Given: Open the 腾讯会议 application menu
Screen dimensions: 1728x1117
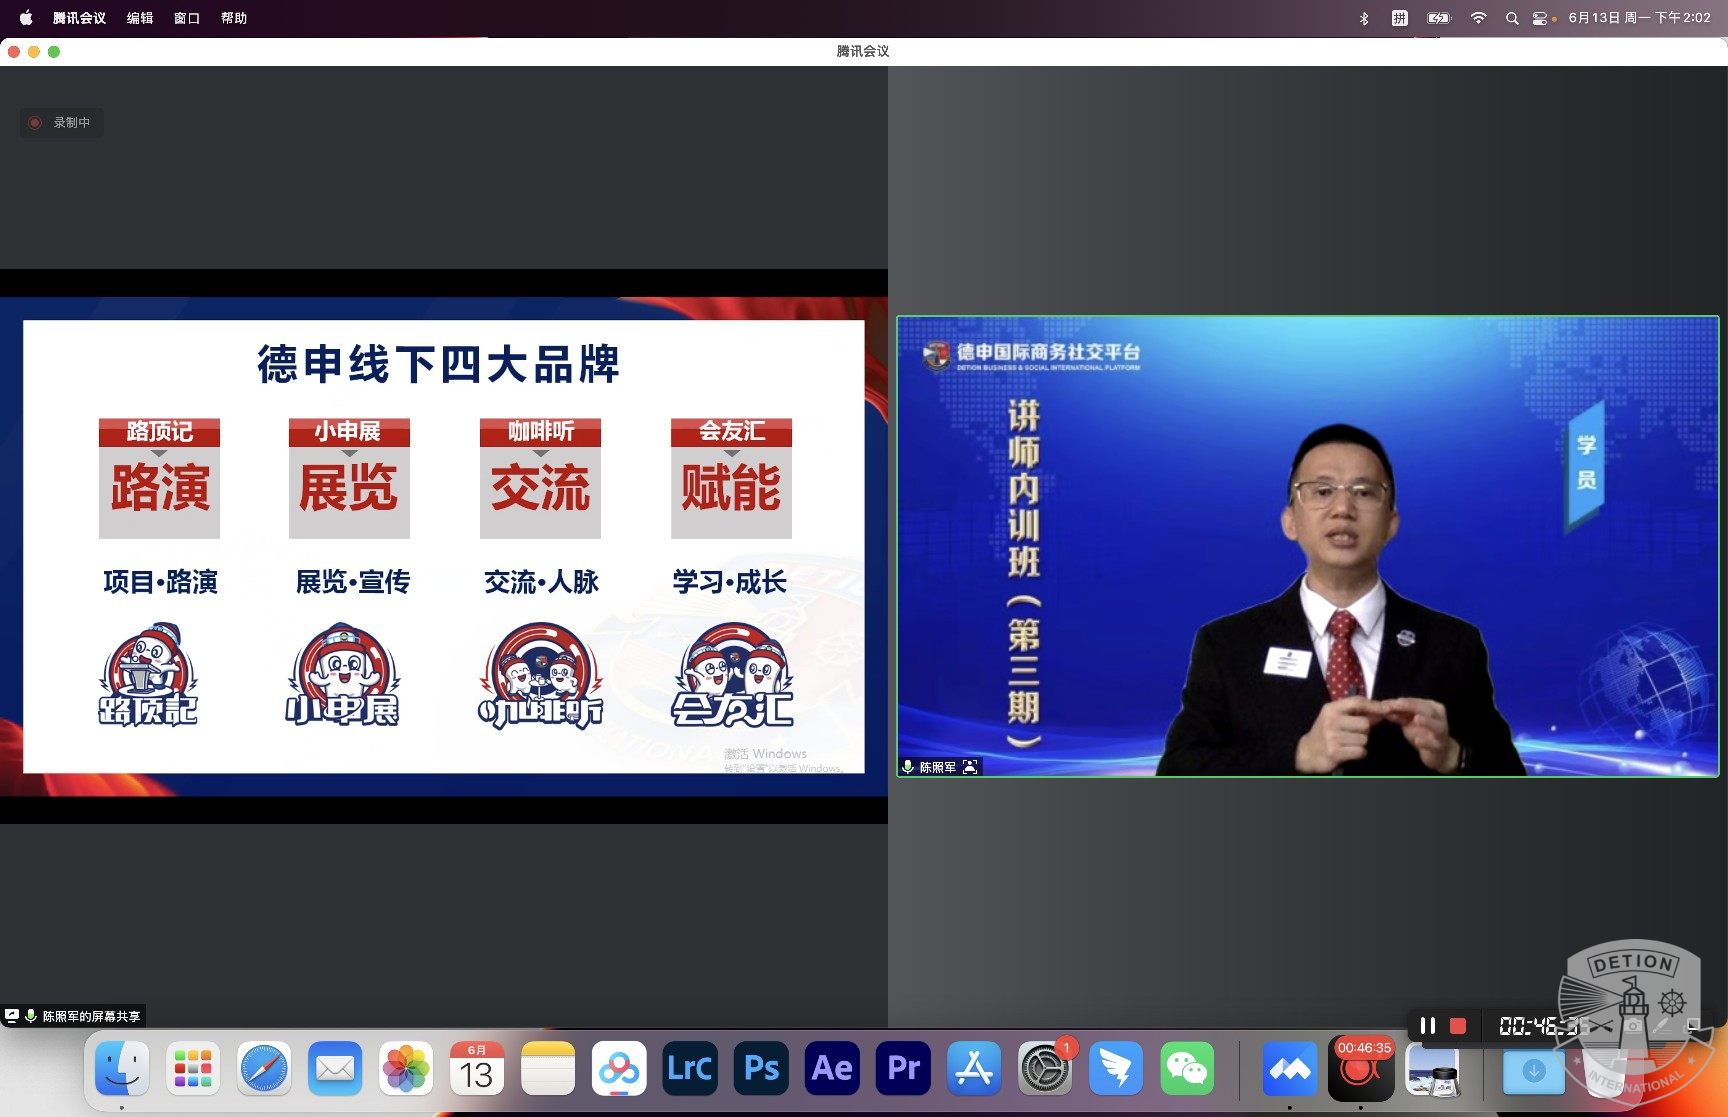Looking at the screenshot, I should point(79,18).
